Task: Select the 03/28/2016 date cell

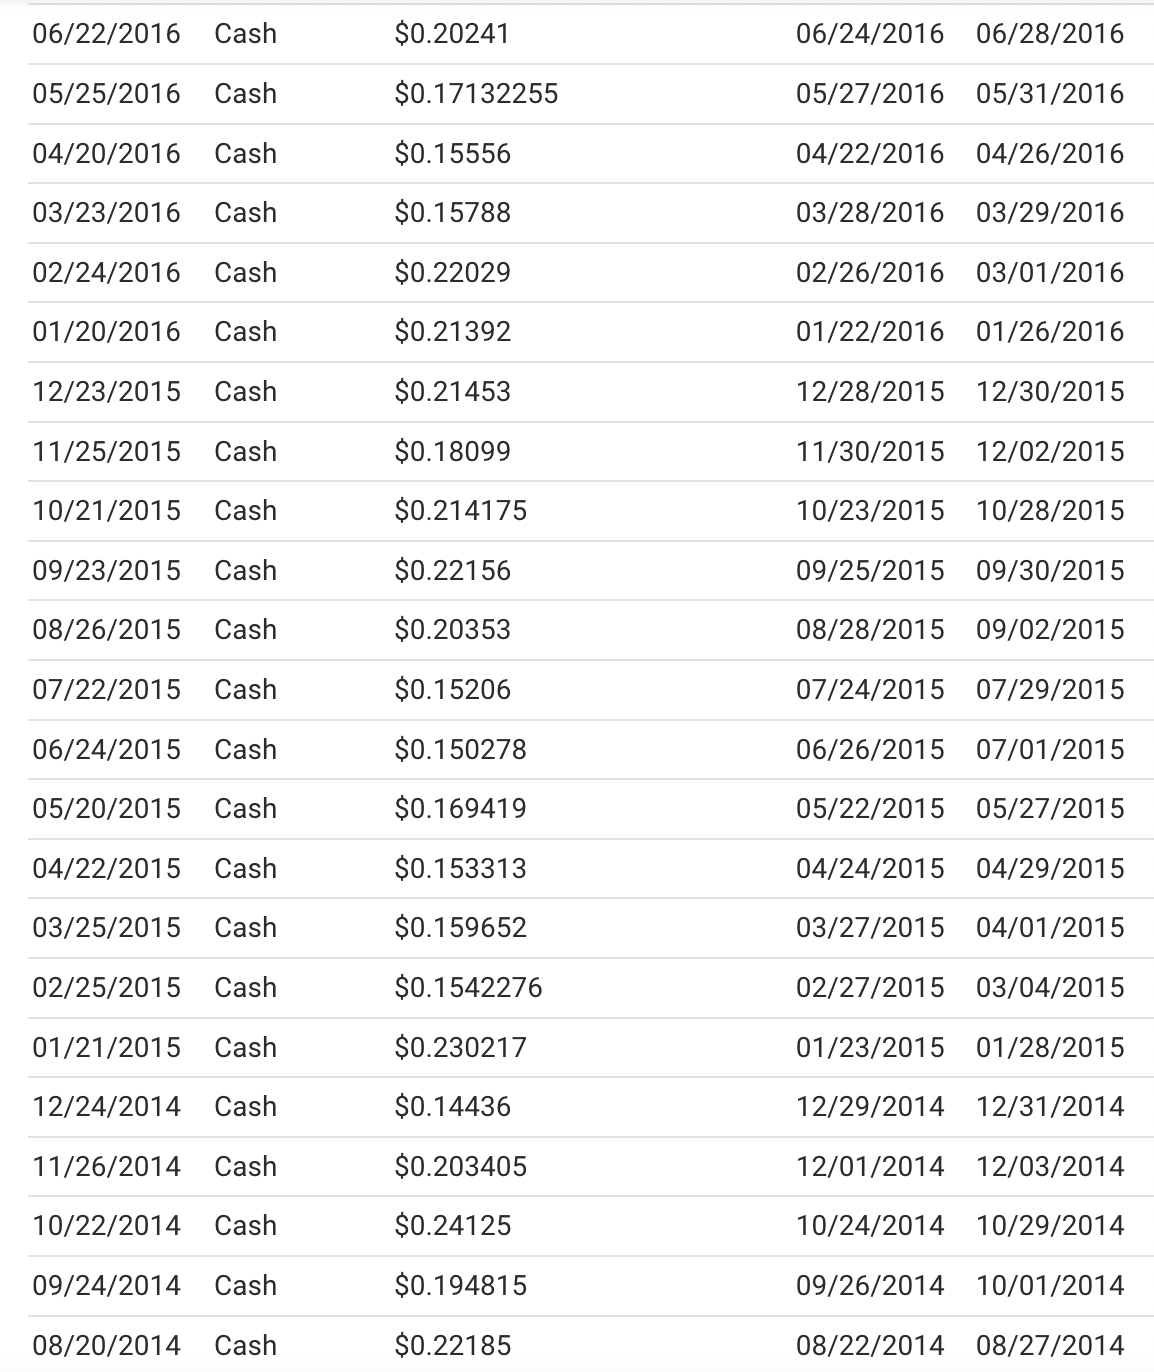Action: (x=869, y=213)
